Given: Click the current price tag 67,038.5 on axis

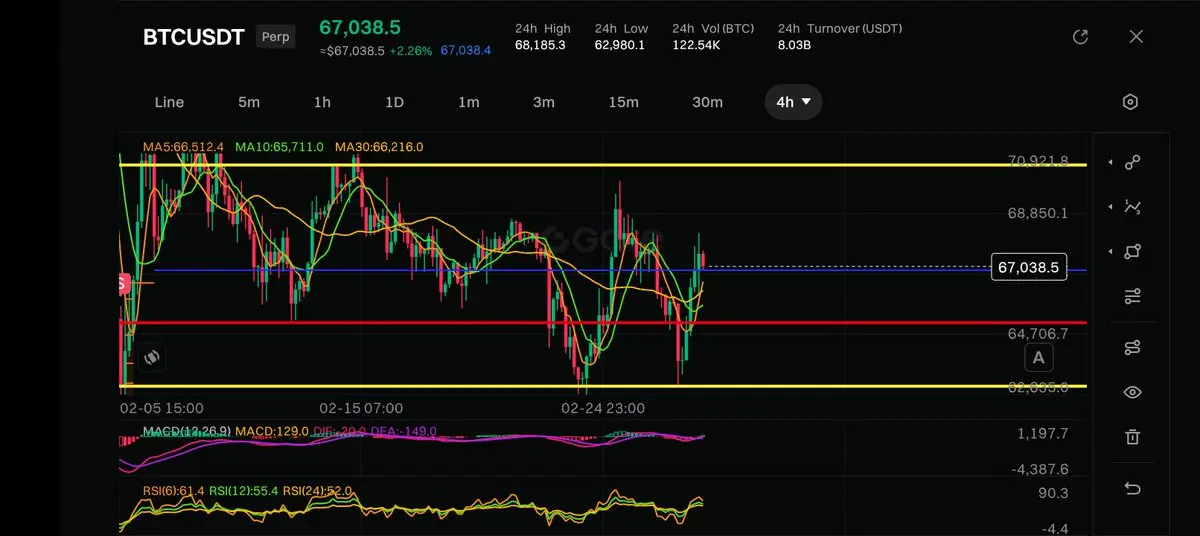Looking at the screenshot, I should pos(1028,267).
